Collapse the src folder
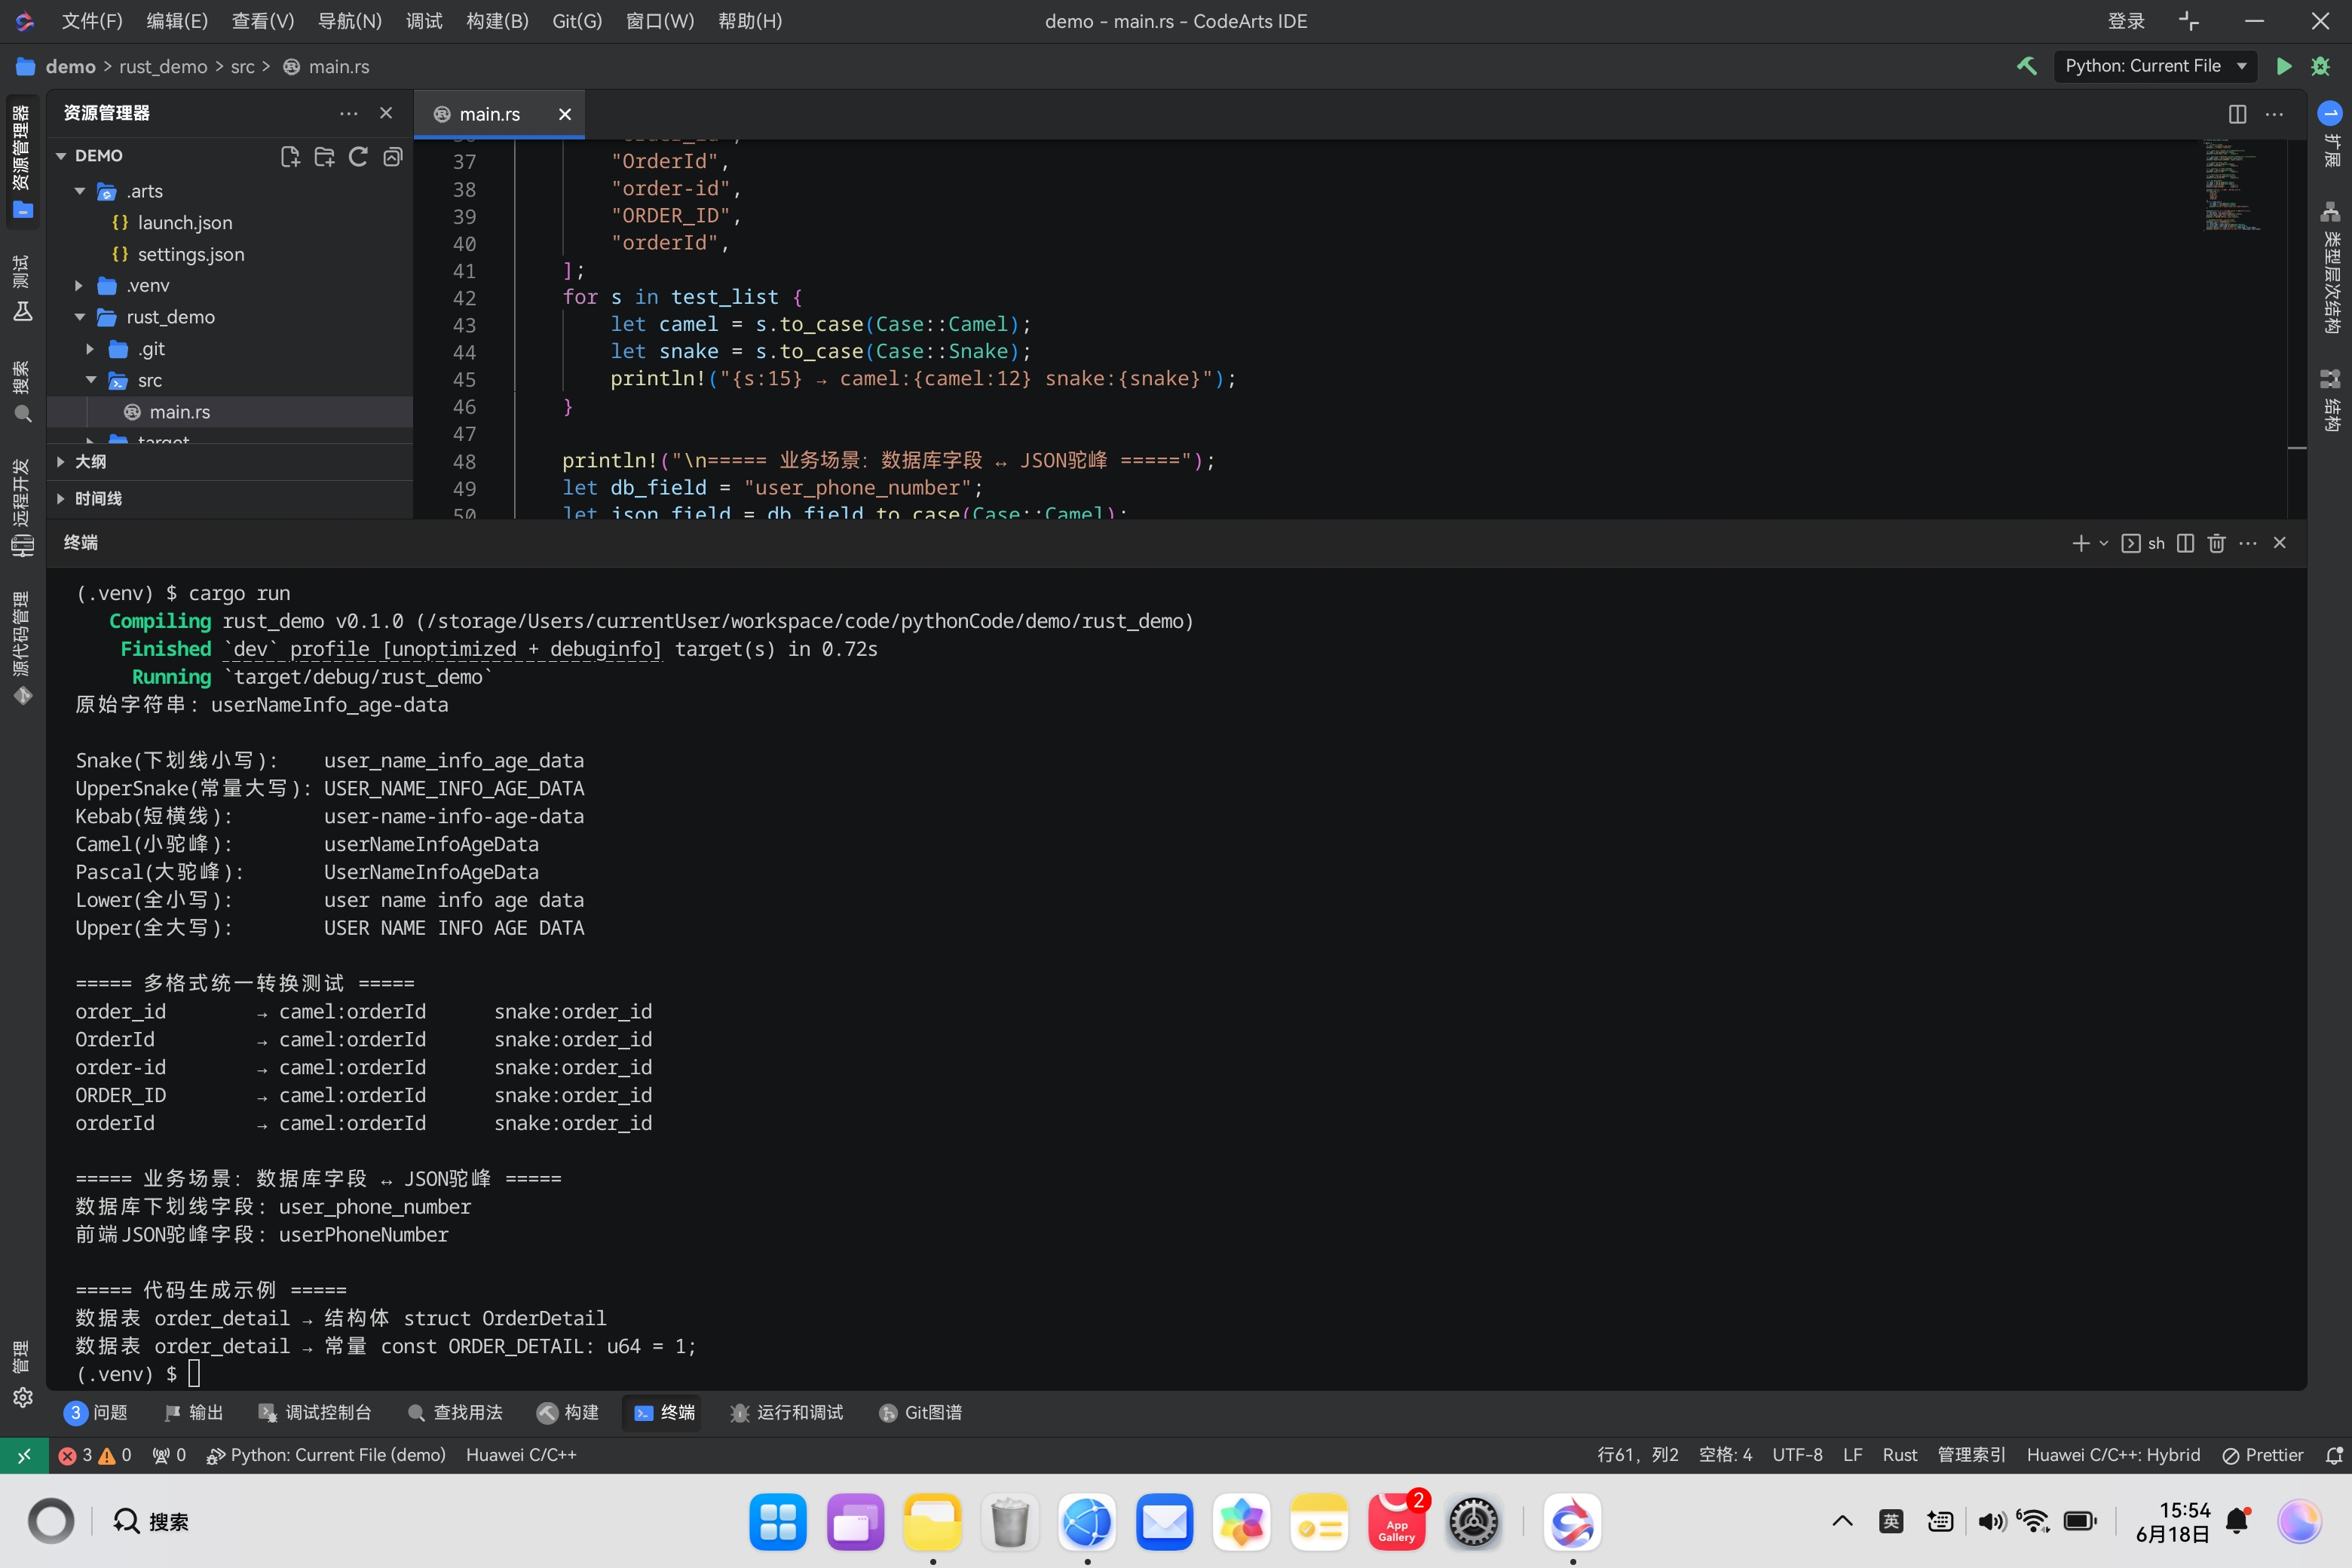Image resolution: width=2352 pixels, height=1568 pixels. [91, 380]
